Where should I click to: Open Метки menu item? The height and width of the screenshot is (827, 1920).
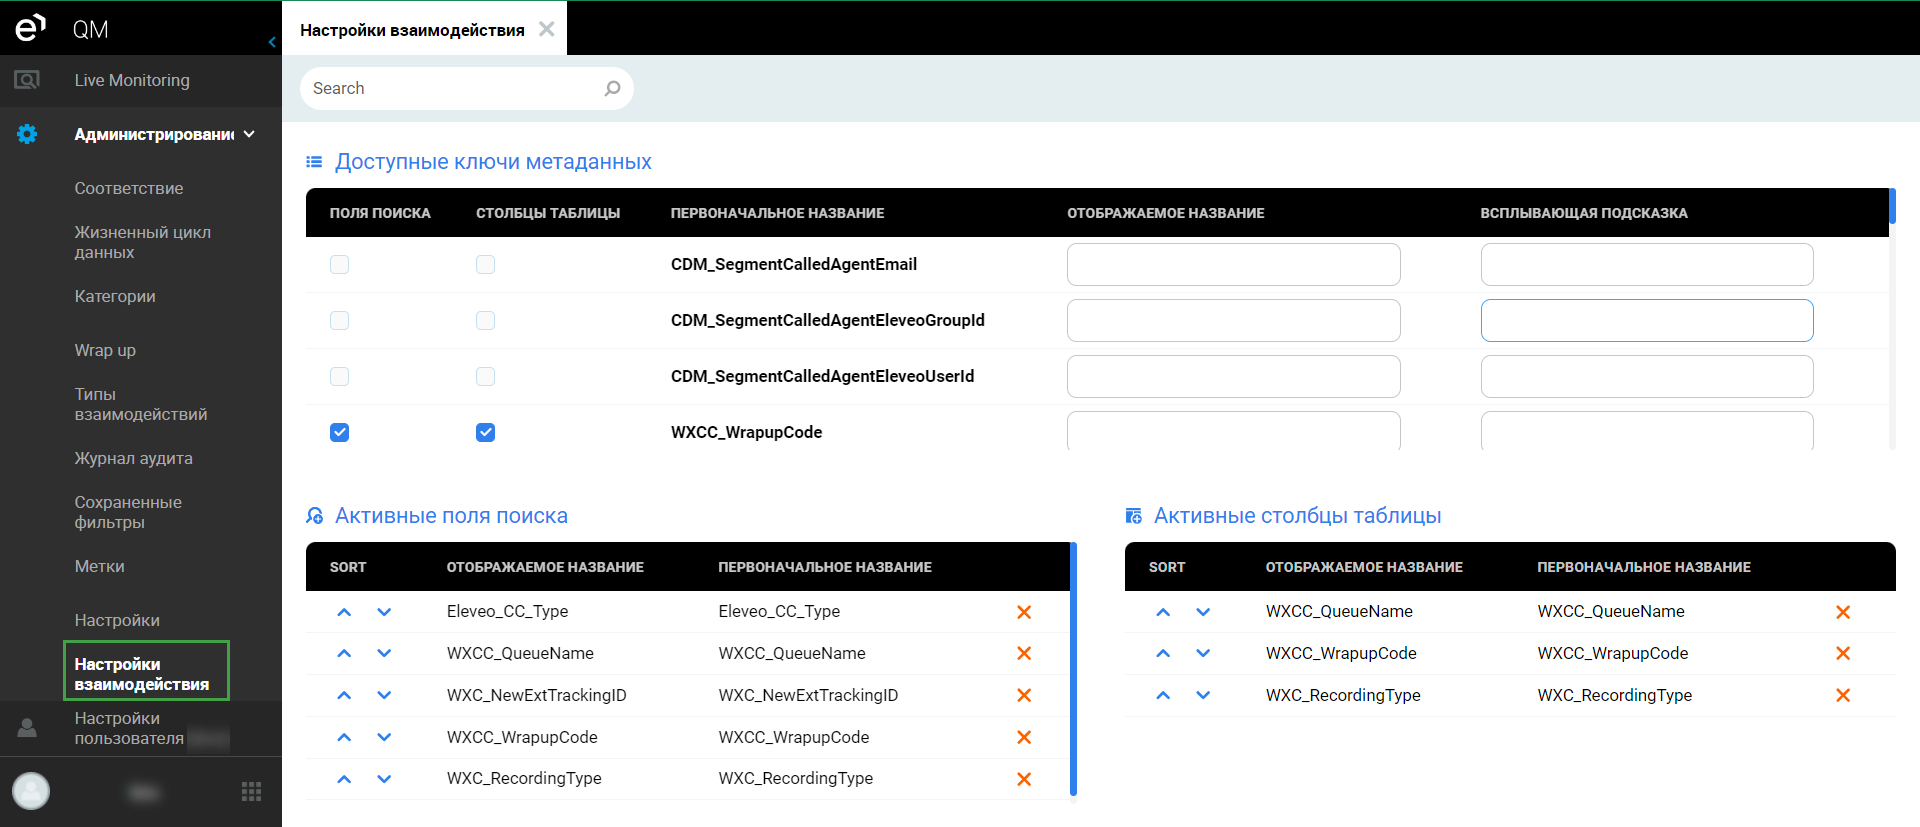click(100, 566)
